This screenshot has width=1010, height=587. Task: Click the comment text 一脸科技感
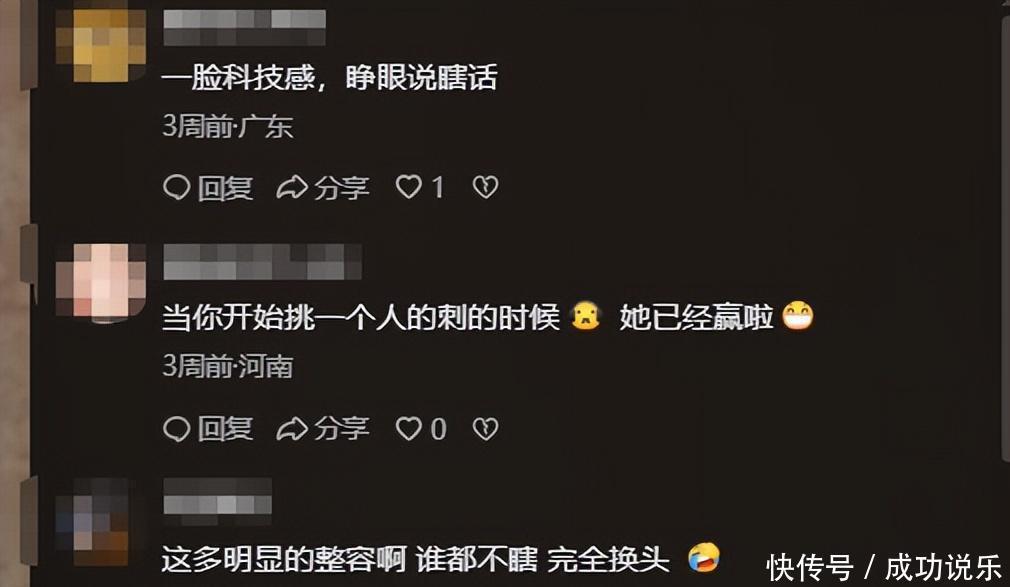coord(238,78)
